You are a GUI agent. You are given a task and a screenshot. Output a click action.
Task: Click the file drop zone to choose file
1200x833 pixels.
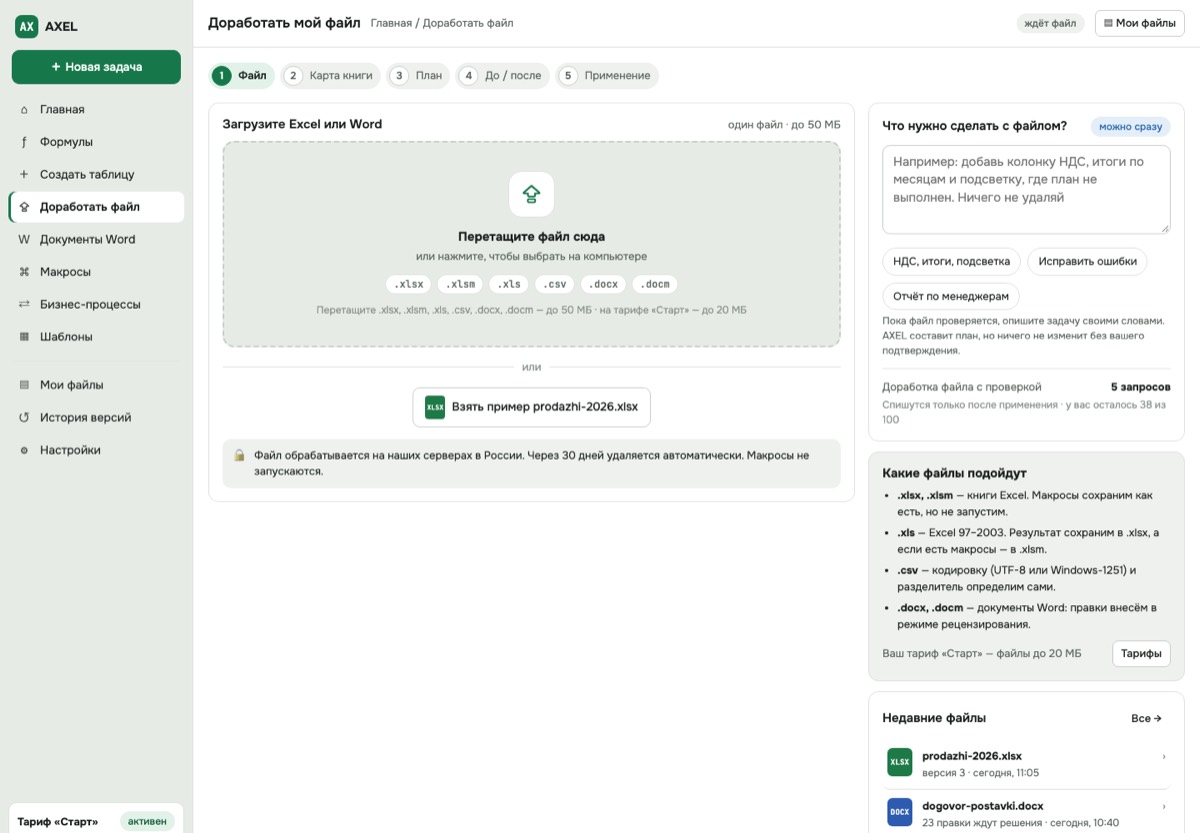point(531,244)
